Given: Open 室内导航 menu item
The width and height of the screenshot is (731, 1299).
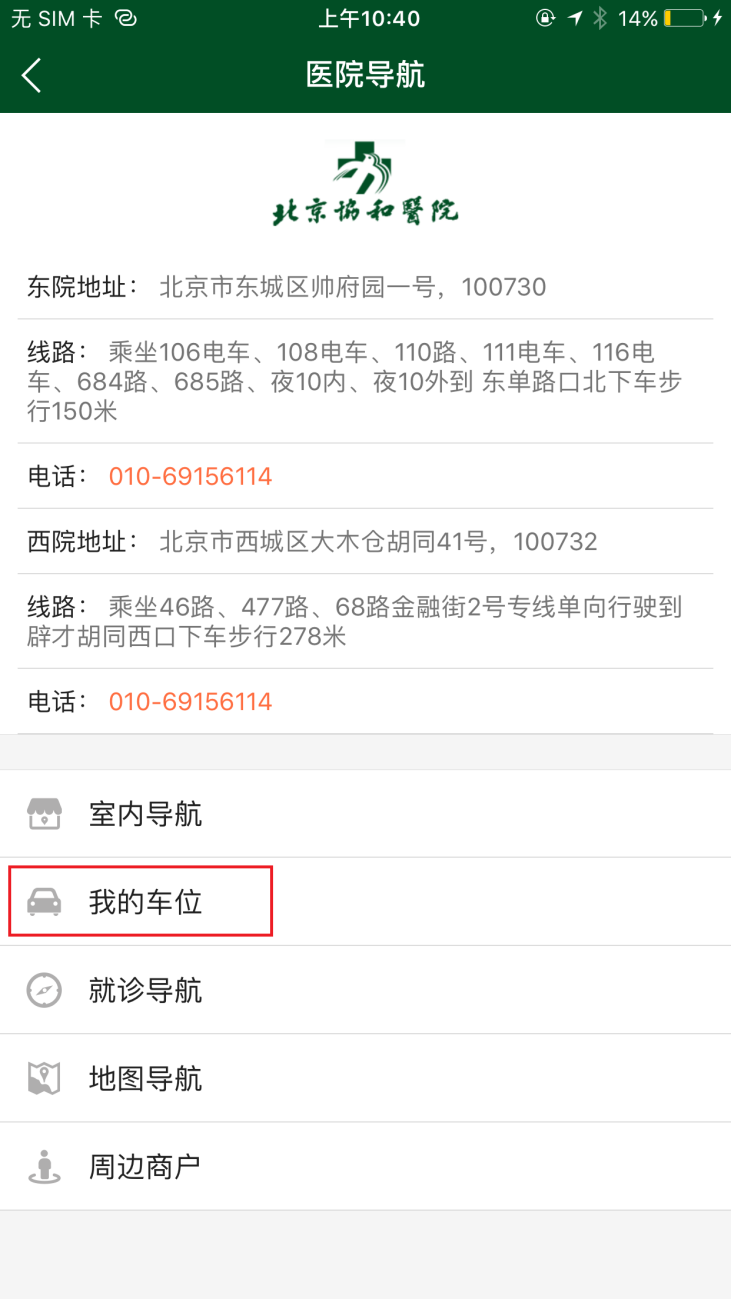Looking at the screenshot, I should point(365,814).
